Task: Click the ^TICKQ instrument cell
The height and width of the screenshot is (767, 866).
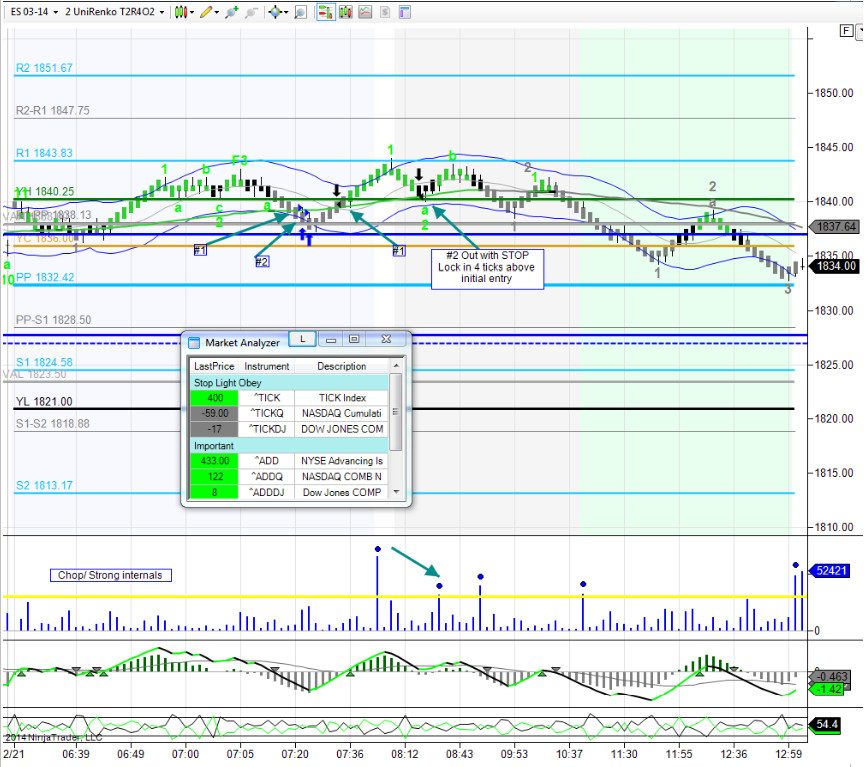Action: [266, 413]
